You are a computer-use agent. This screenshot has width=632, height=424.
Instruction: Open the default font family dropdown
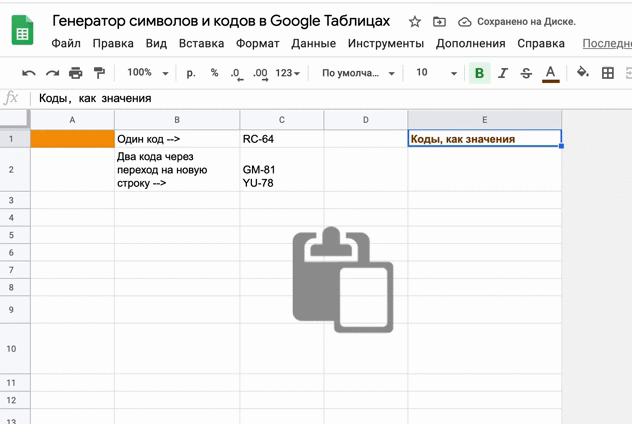pyautogui.click(x=358, y=73)
